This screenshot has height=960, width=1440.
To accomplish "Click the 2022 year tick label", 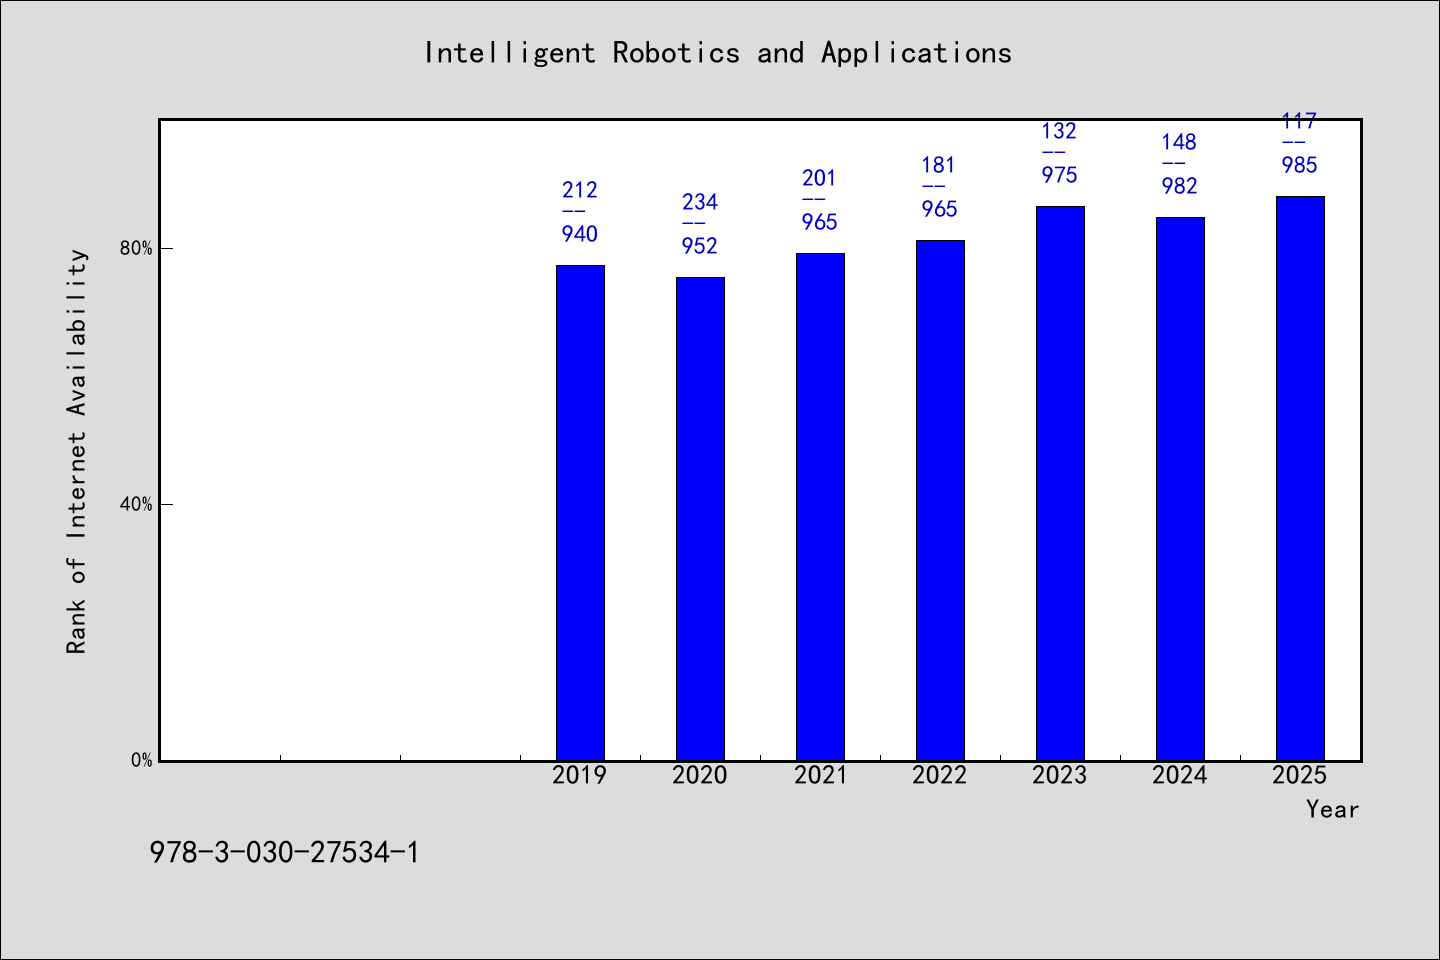I will point(940,775).
